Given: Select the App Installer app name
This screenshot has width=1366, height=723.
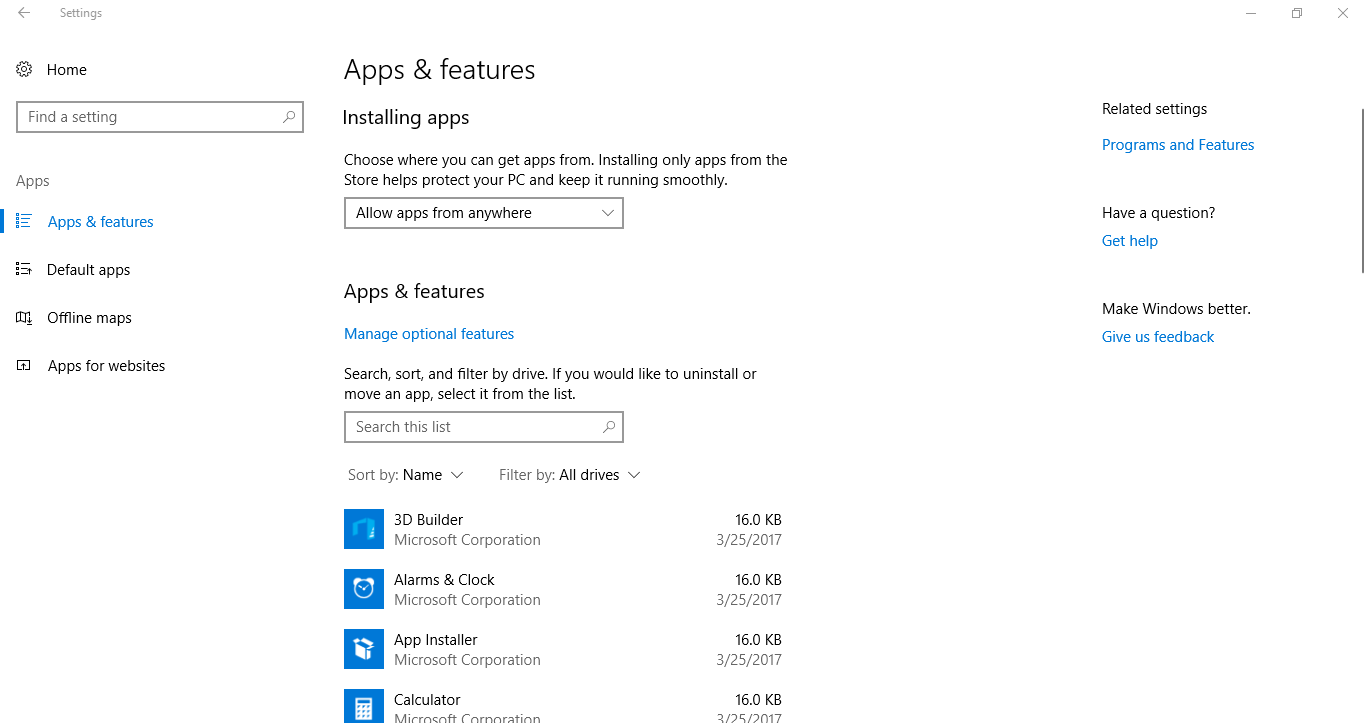Looking at the screenshot, I should tap(436, 640).
